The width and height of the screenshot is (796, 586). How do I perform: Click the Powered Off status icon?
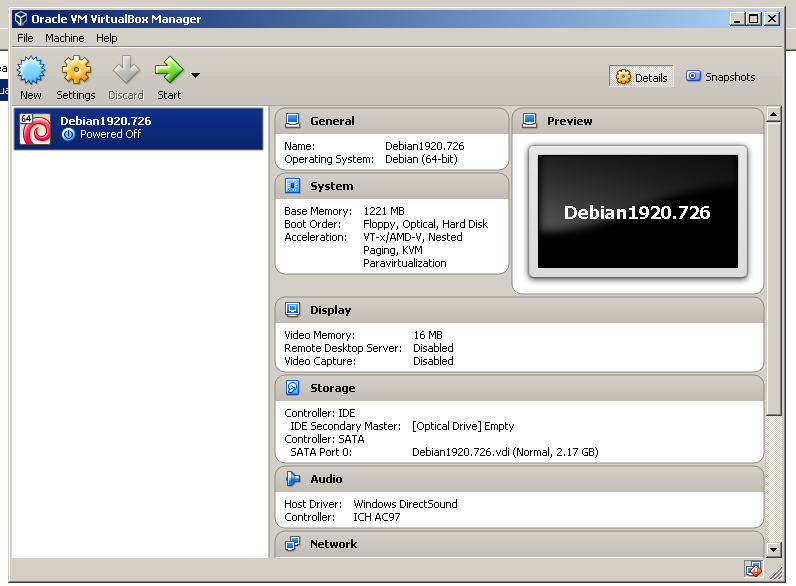[x=68, y=135]
